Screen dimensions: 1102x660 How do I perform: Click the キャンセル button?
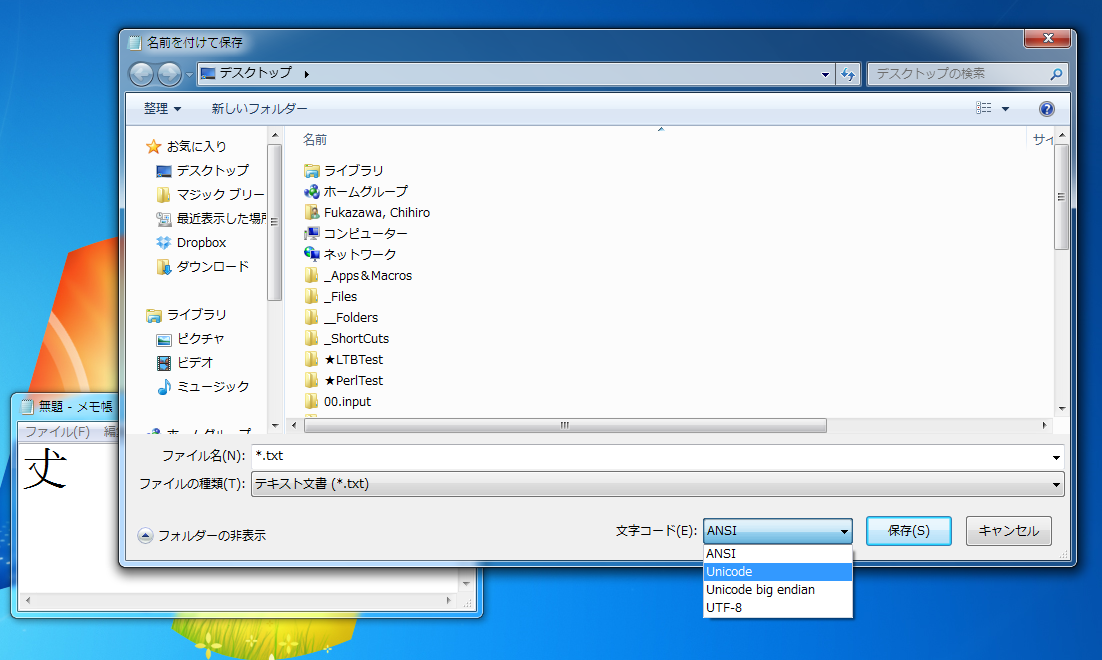[x=1009, y=531]
